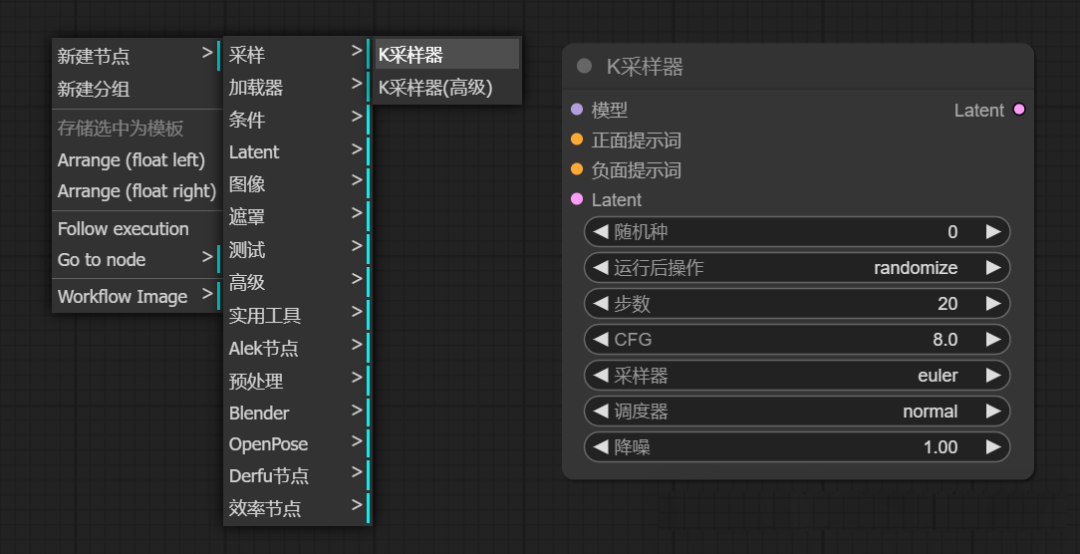Expand the 测试 category

point(298,249)
